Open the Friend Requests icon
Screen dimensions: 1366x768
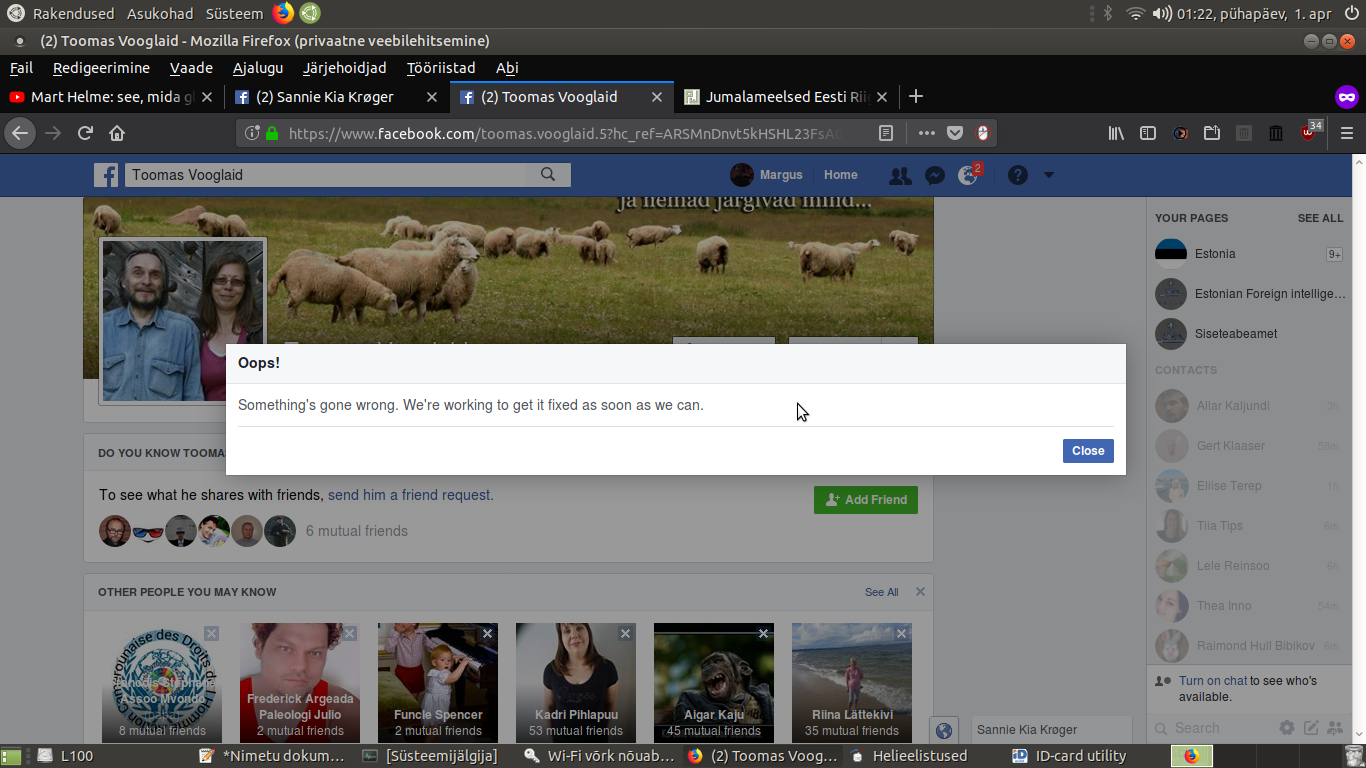pyautogui.click(x=900, y=175)
